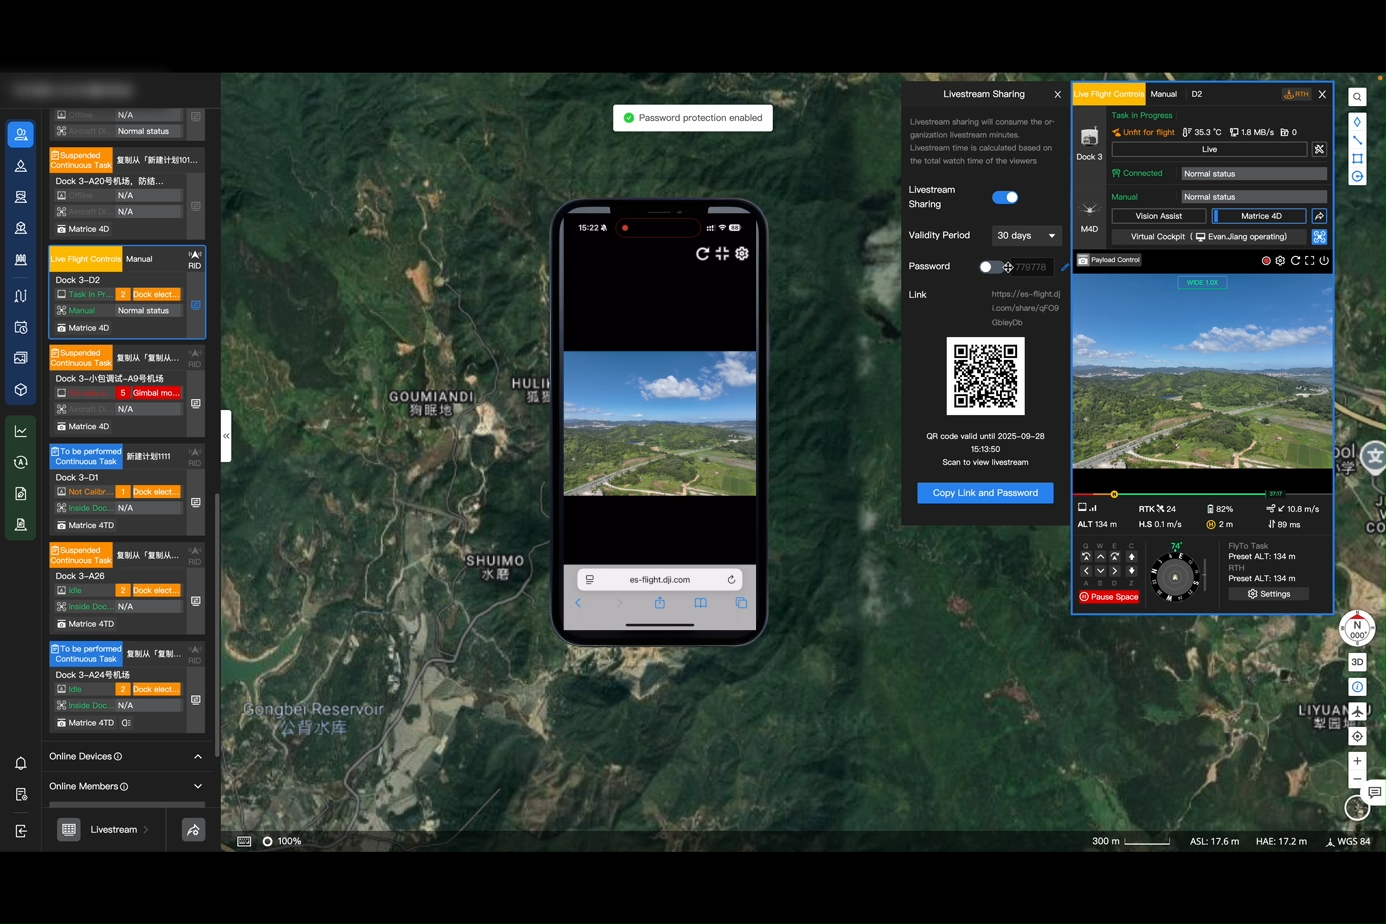Click share icon beside Matrice 4D
1386x924 pixels.
[x=1319, y=216]
